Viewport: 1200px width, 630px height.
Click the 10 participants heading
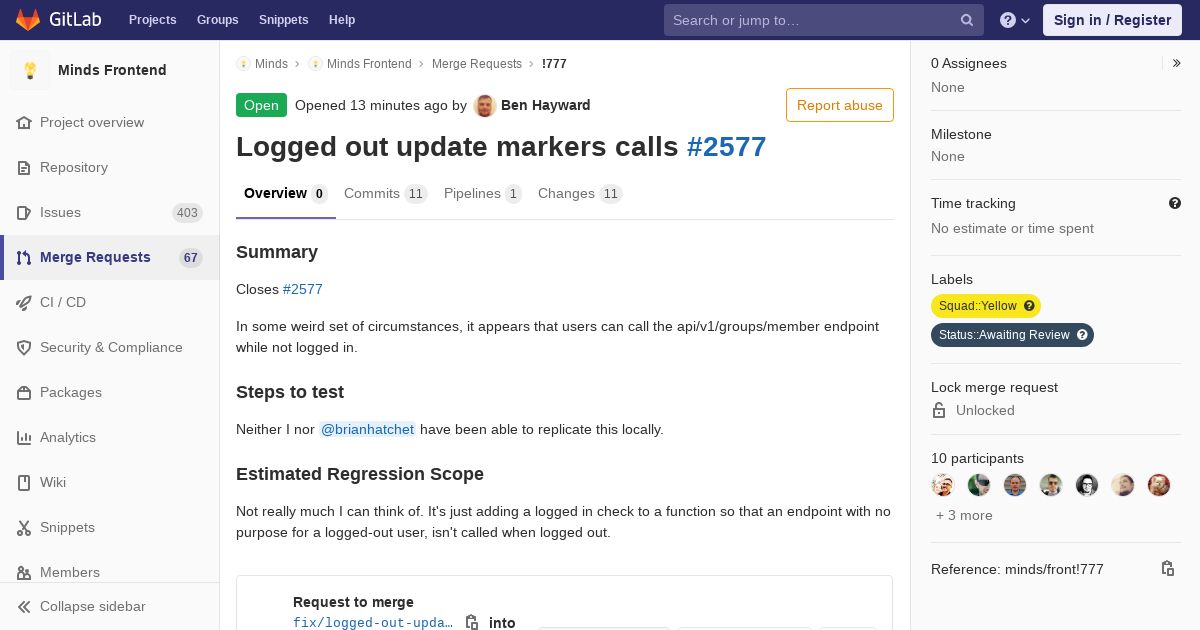pyautogui.click(x=977, y=459)
